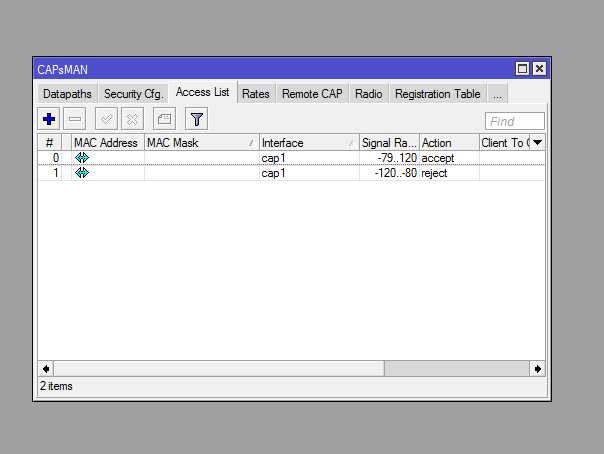The width and height of the screenshot is (604, 454).
Task: Click the horizontal scrollbar right arrow
Action: 538,369
